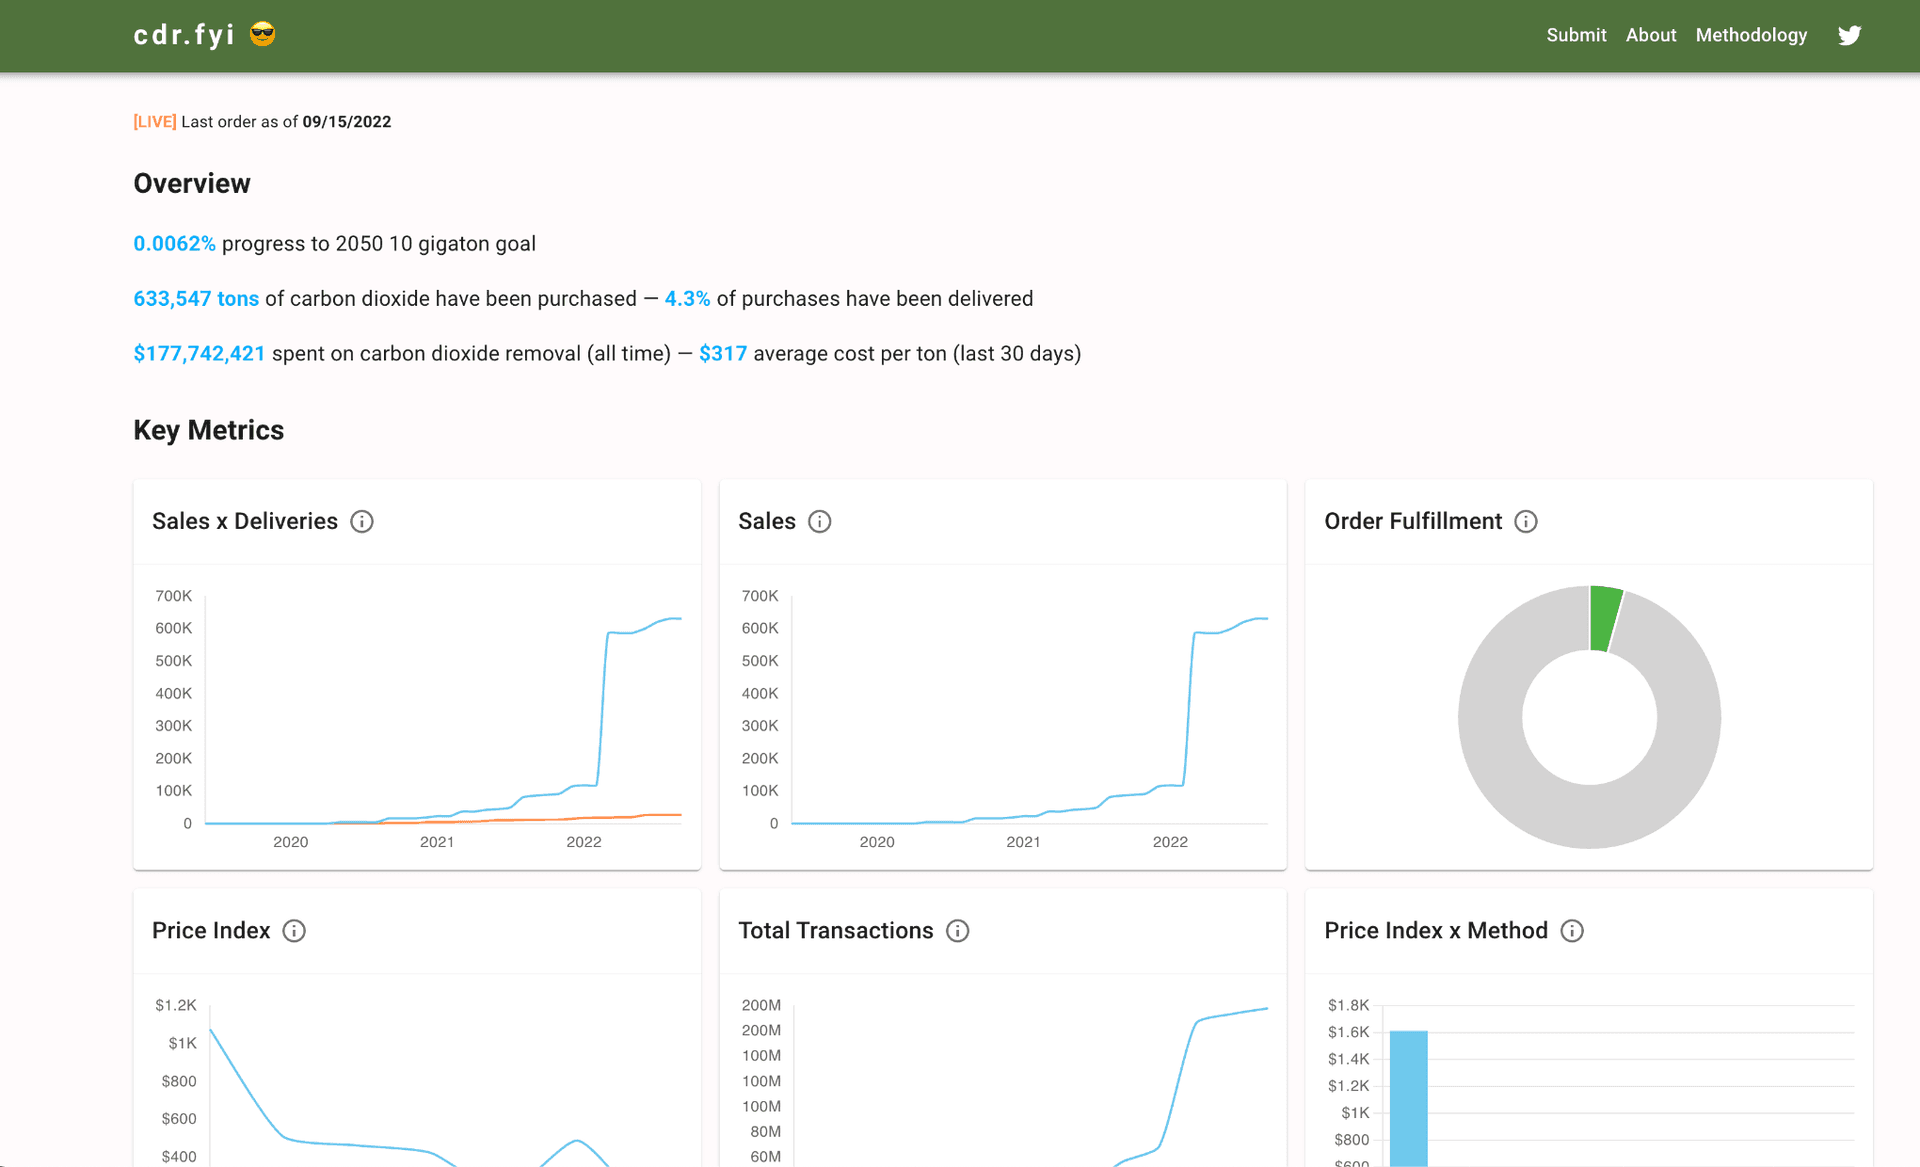This screenshot has height=1167, width=1920.
Task: Click the Total Transactions card title
Action: 836,931
